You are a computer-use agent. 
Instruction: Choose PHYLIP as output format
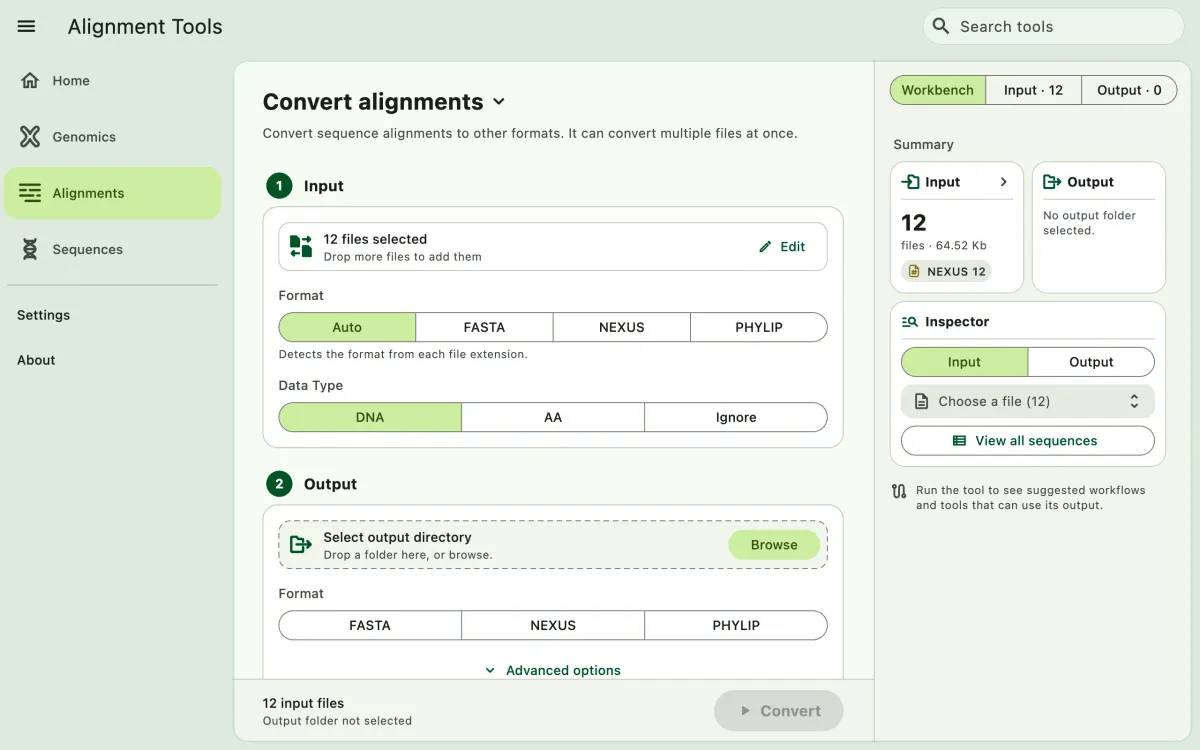[x=736, y=625]
